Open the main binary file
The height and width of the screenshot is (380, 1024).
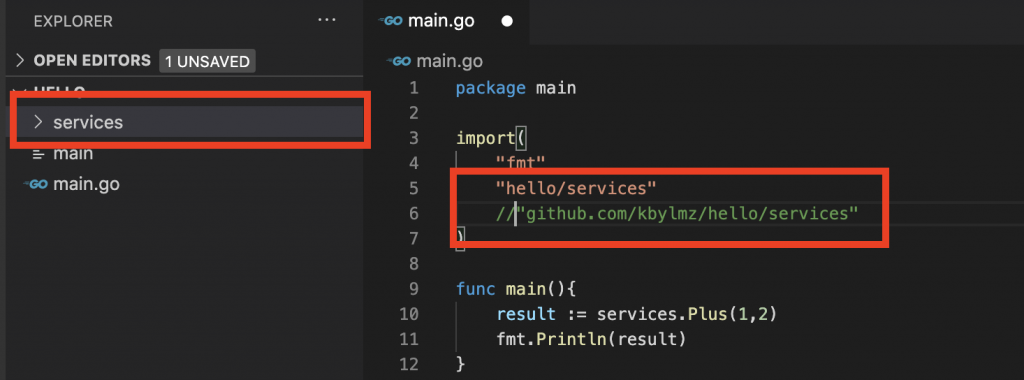73,153
